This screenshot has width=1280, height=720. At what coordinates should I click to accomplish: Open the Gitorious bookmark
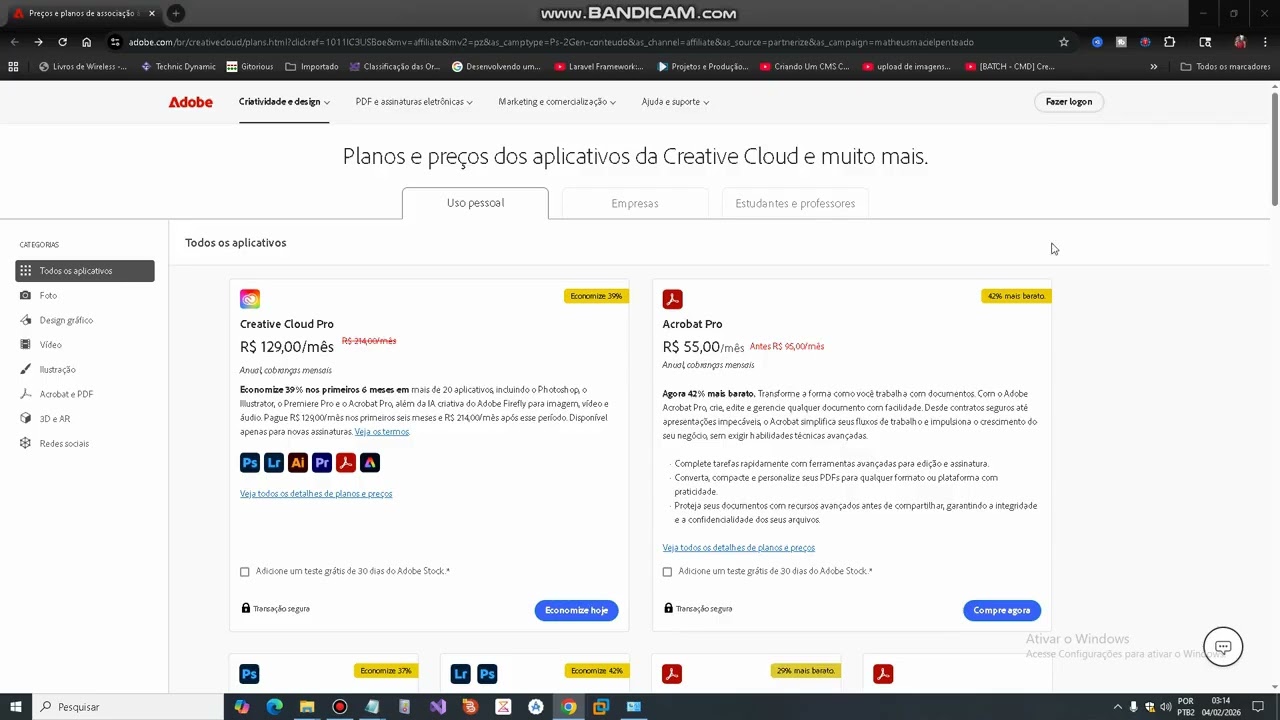(x=250, y=67)
